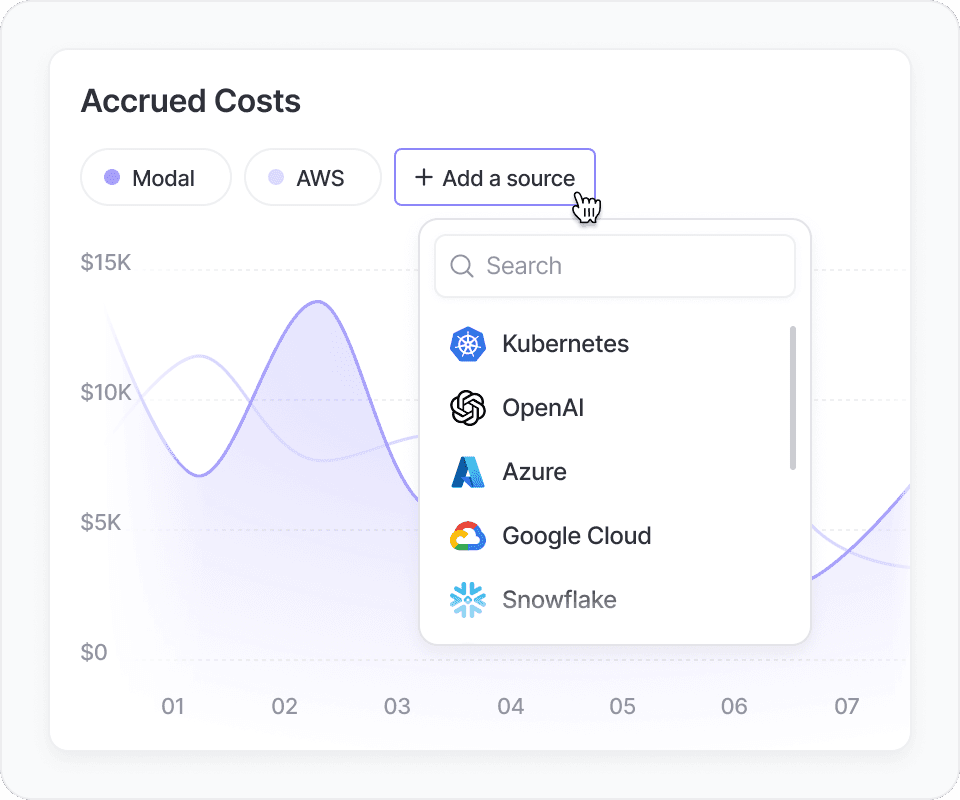Toggle the Modal source chip
Screen dimensions: 960x800
click(x=156, y=178)
